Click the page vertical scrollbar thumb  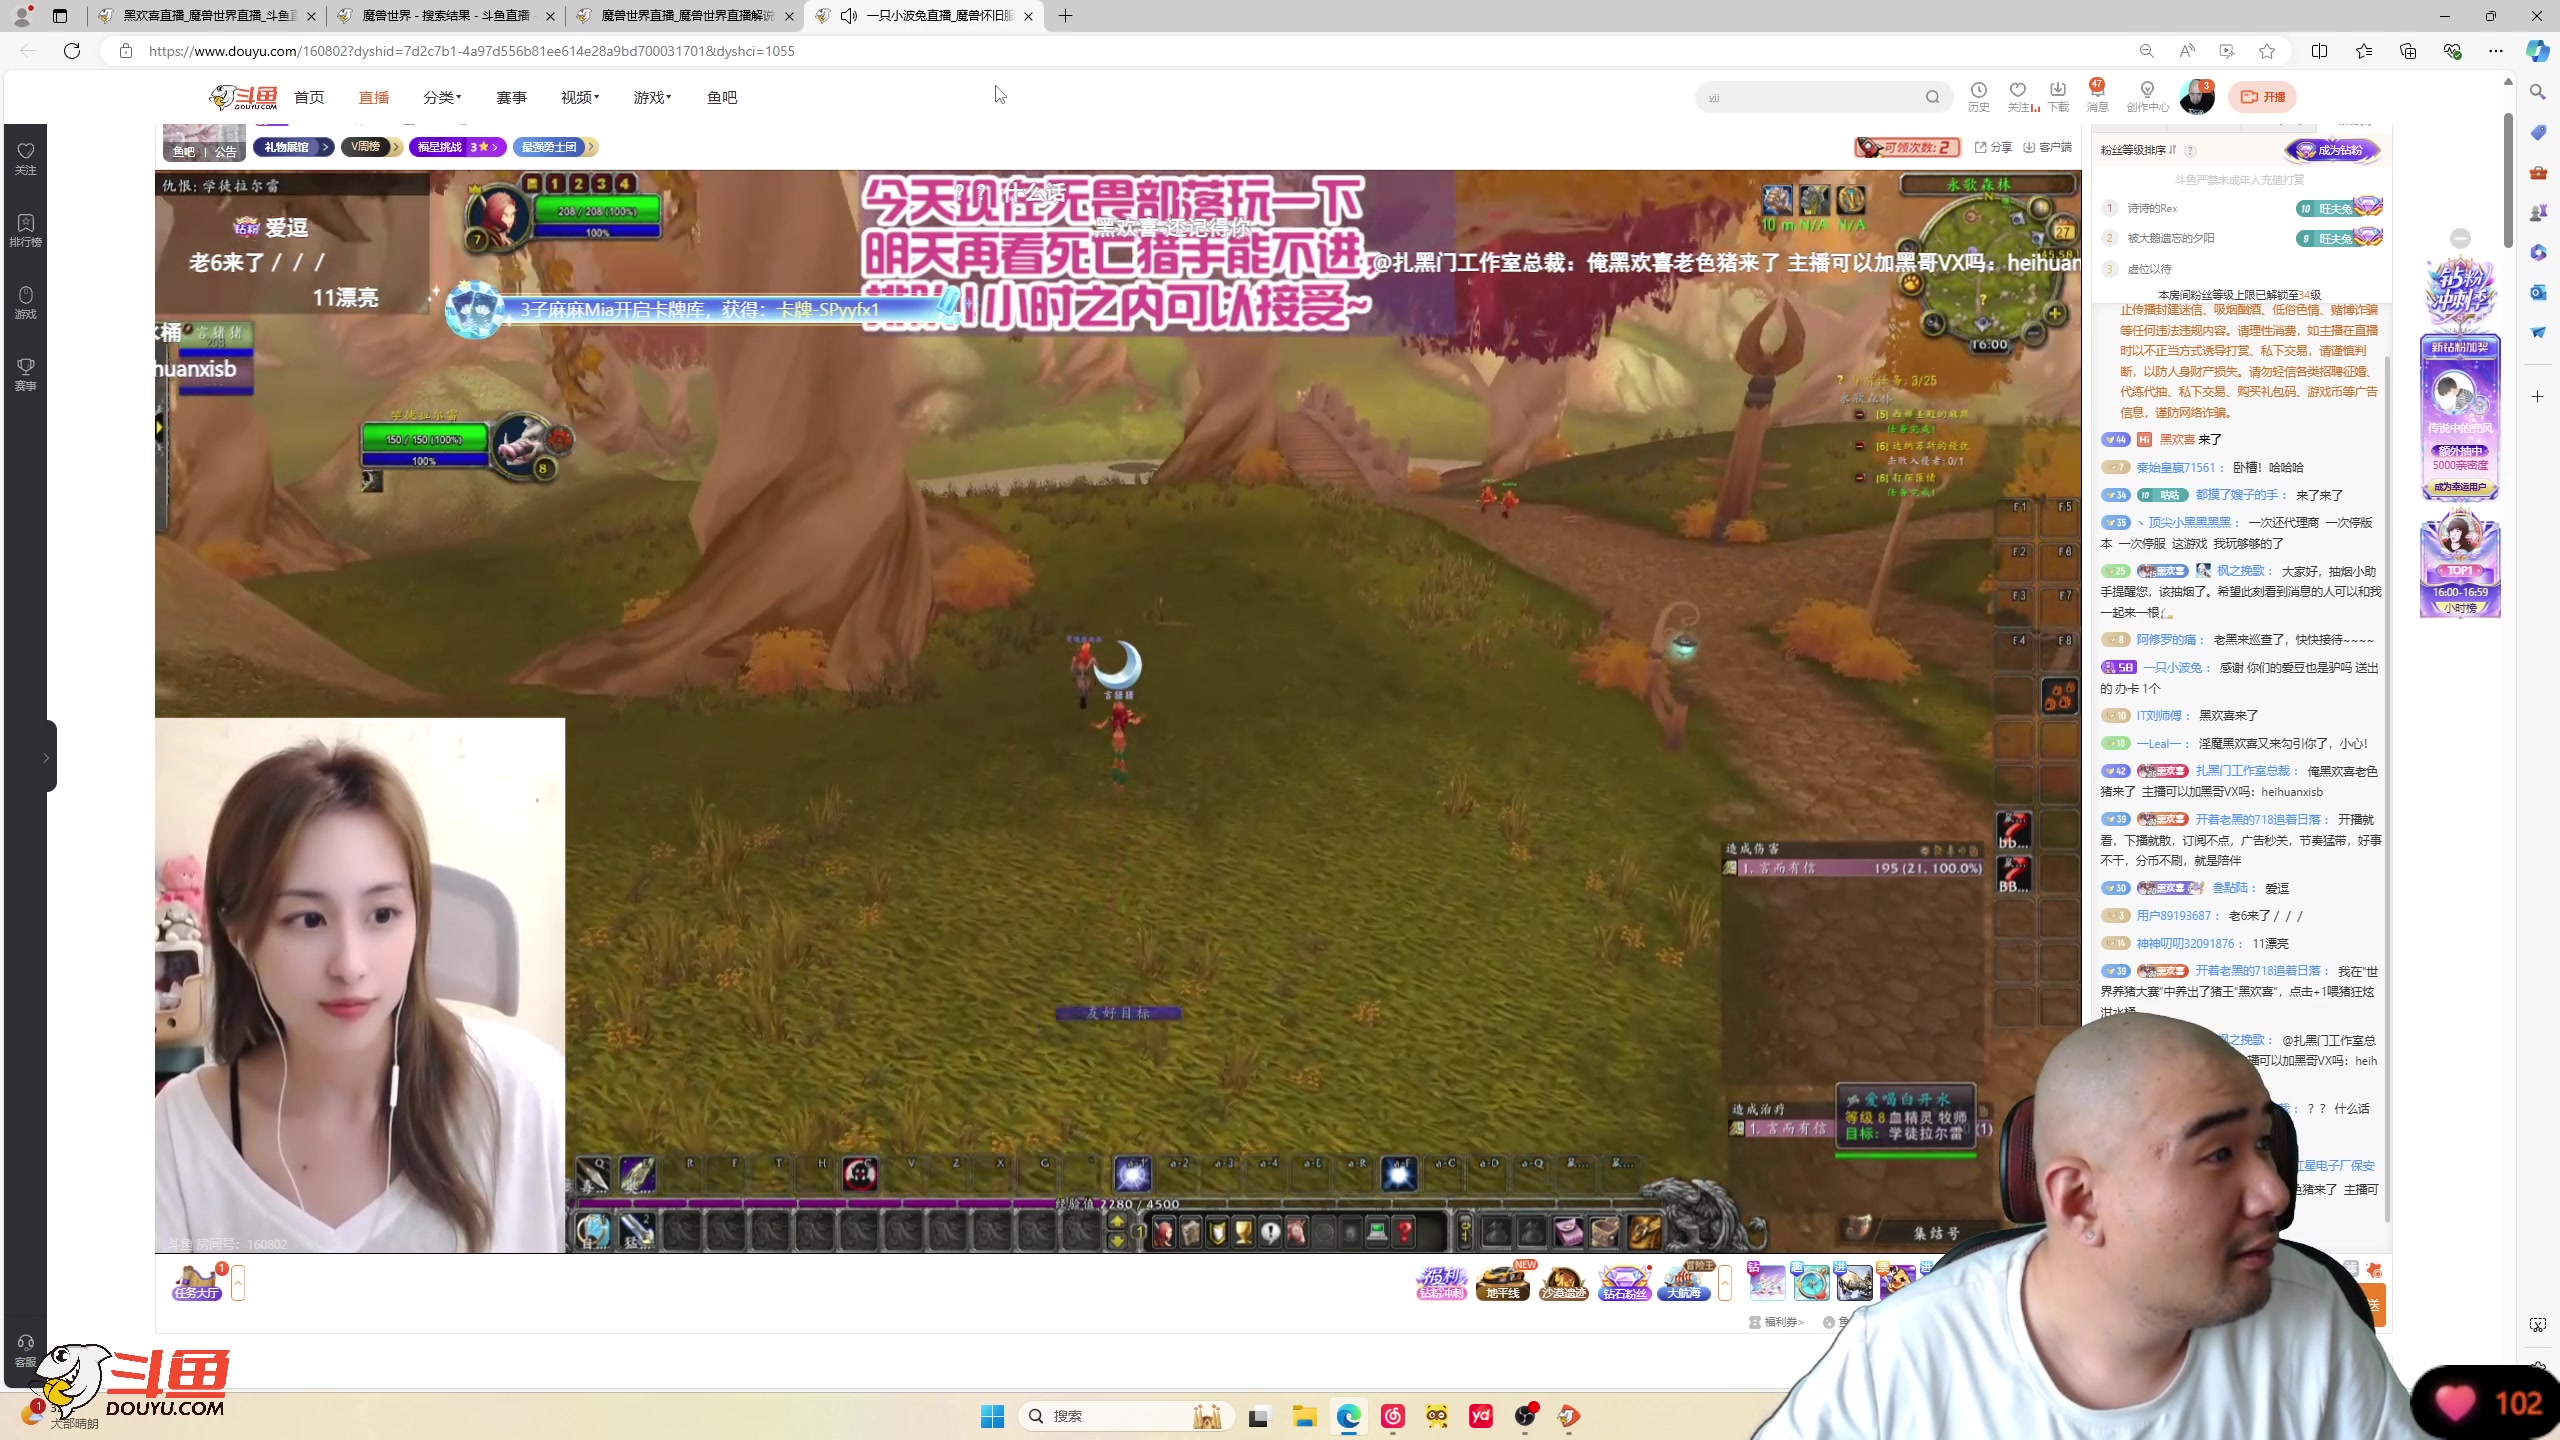coord(2507,180)
